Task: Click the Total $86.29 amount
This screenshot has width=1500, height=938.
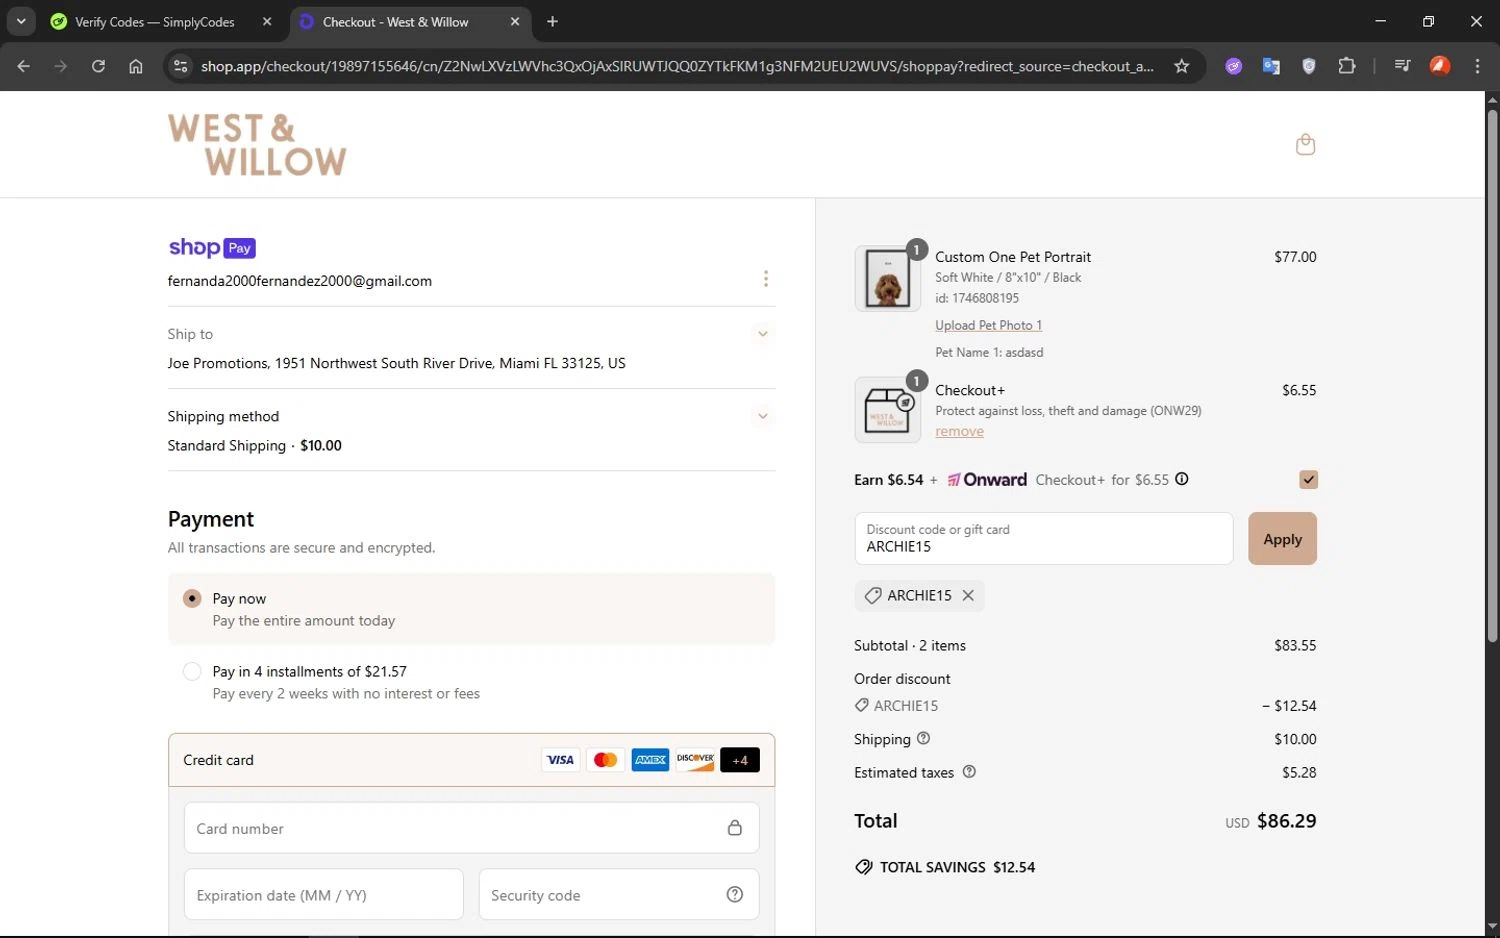Action: coord(1286,821)
